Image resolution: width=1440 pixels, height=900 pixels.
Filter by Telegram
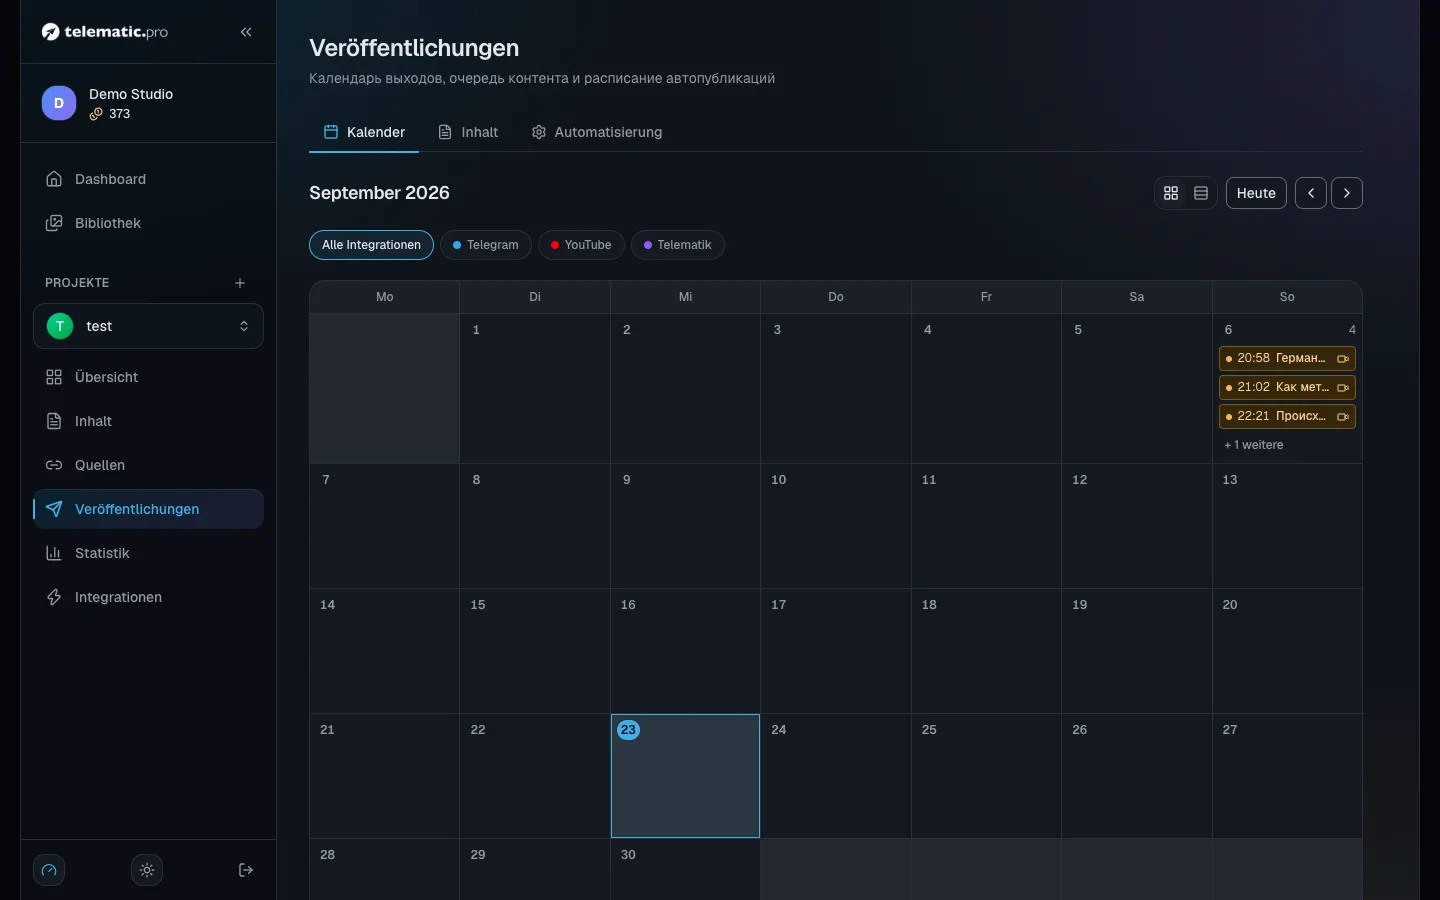coord(486,245)
